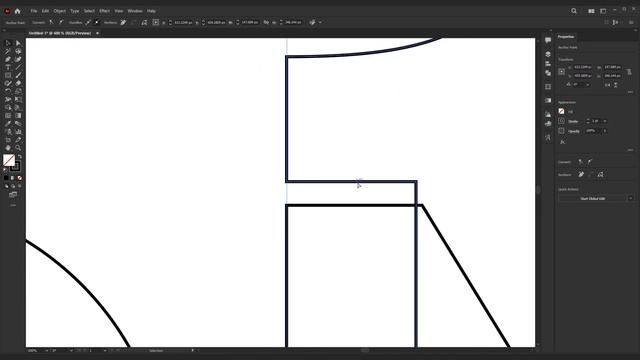Expand the opacity slider arrow in Properties
640x360 pixels.
pos(604,131)
